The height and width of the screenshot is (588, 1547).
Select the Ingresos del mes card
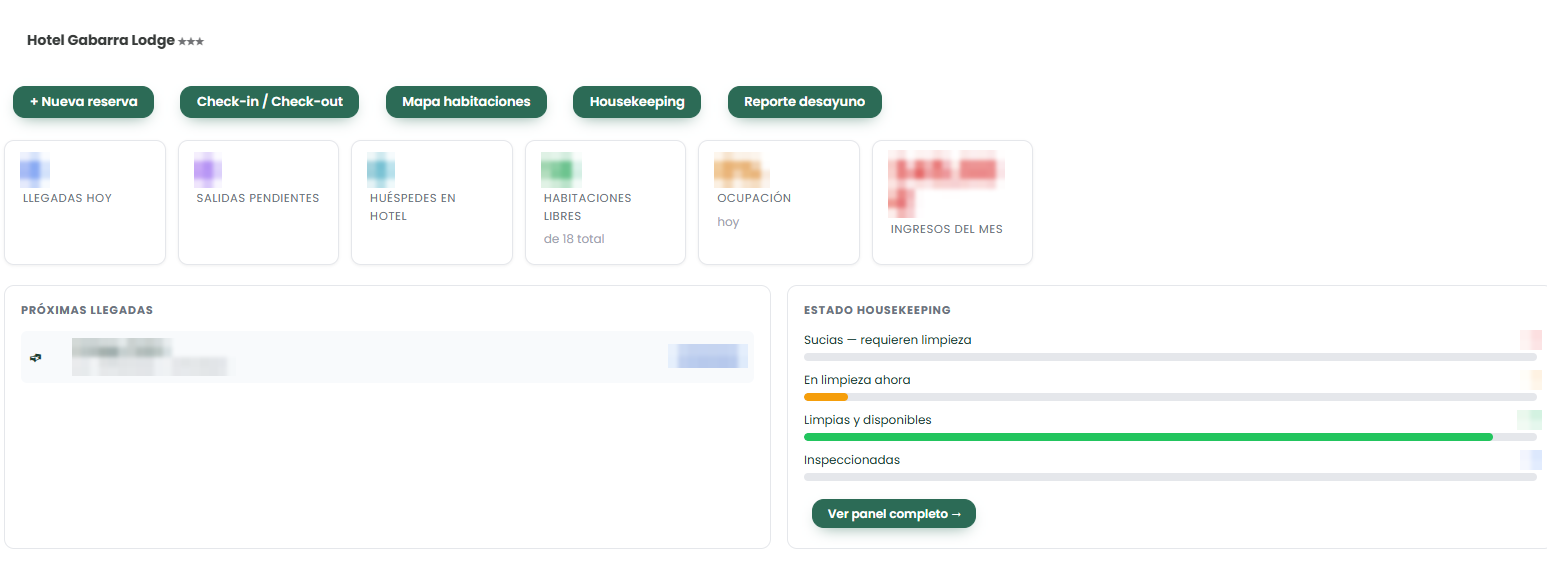point(952,203)
